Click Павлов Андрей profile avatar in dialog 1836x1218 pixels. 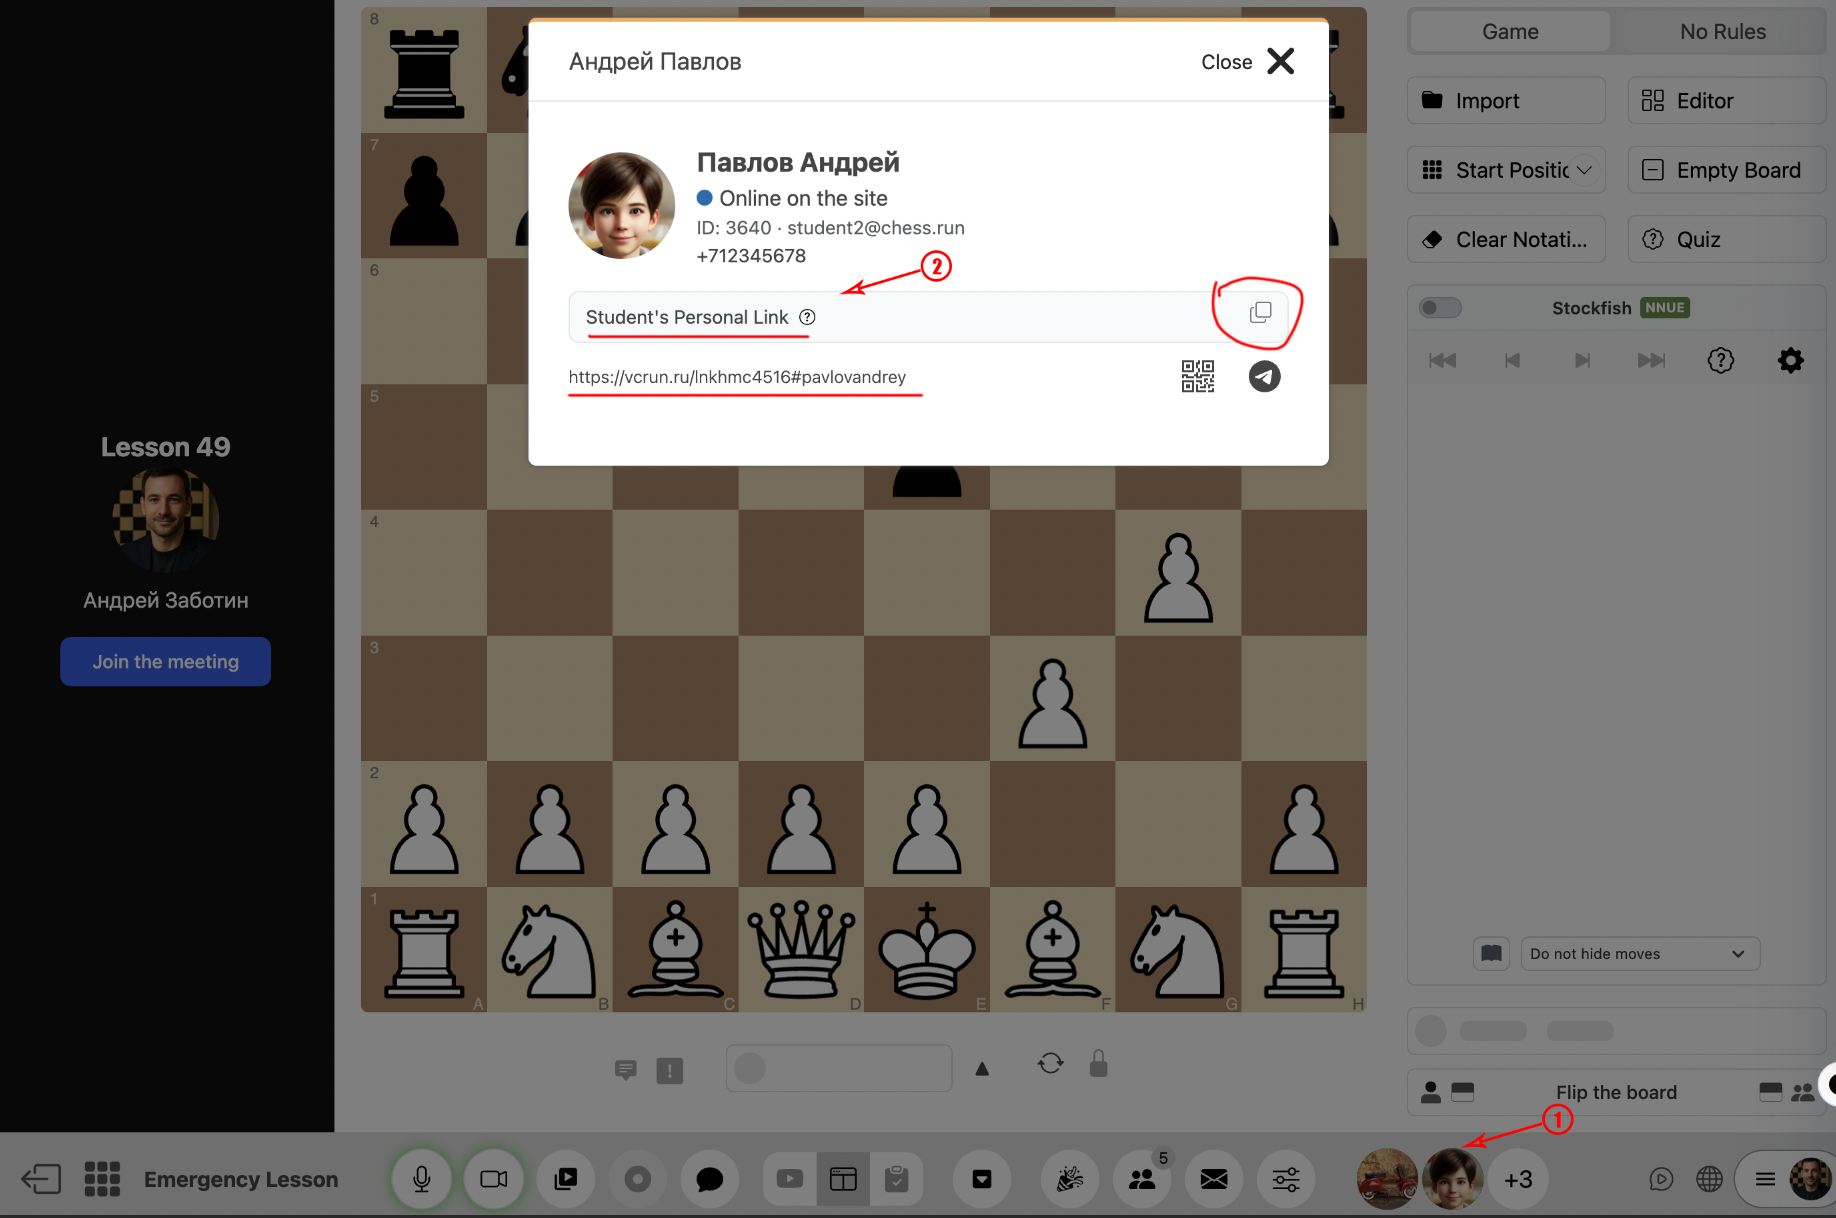coord(621,206)
